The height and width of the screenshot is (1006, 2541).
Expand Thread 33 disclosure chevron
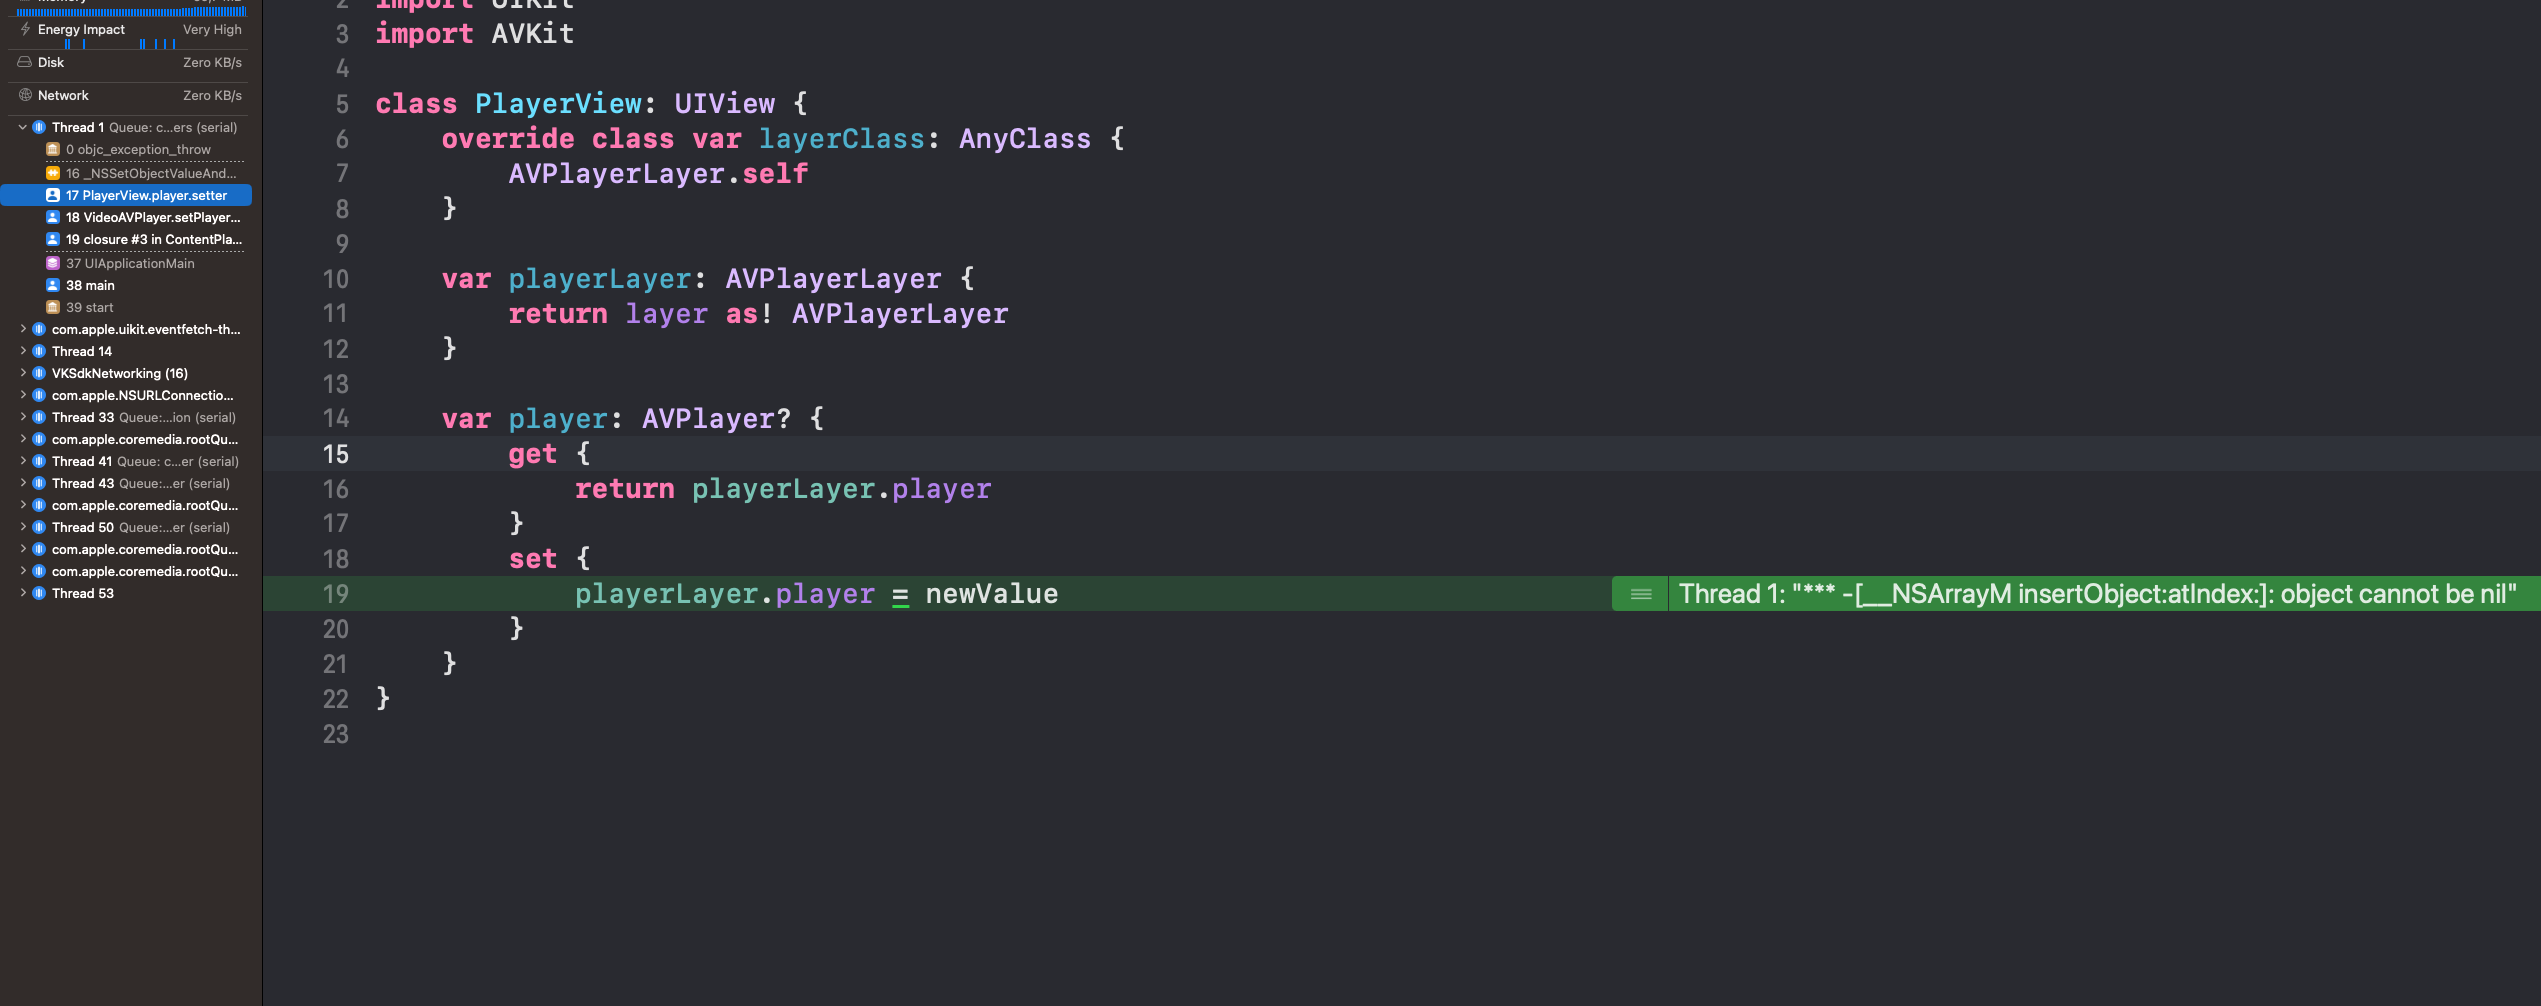click(x=23, y=417)
